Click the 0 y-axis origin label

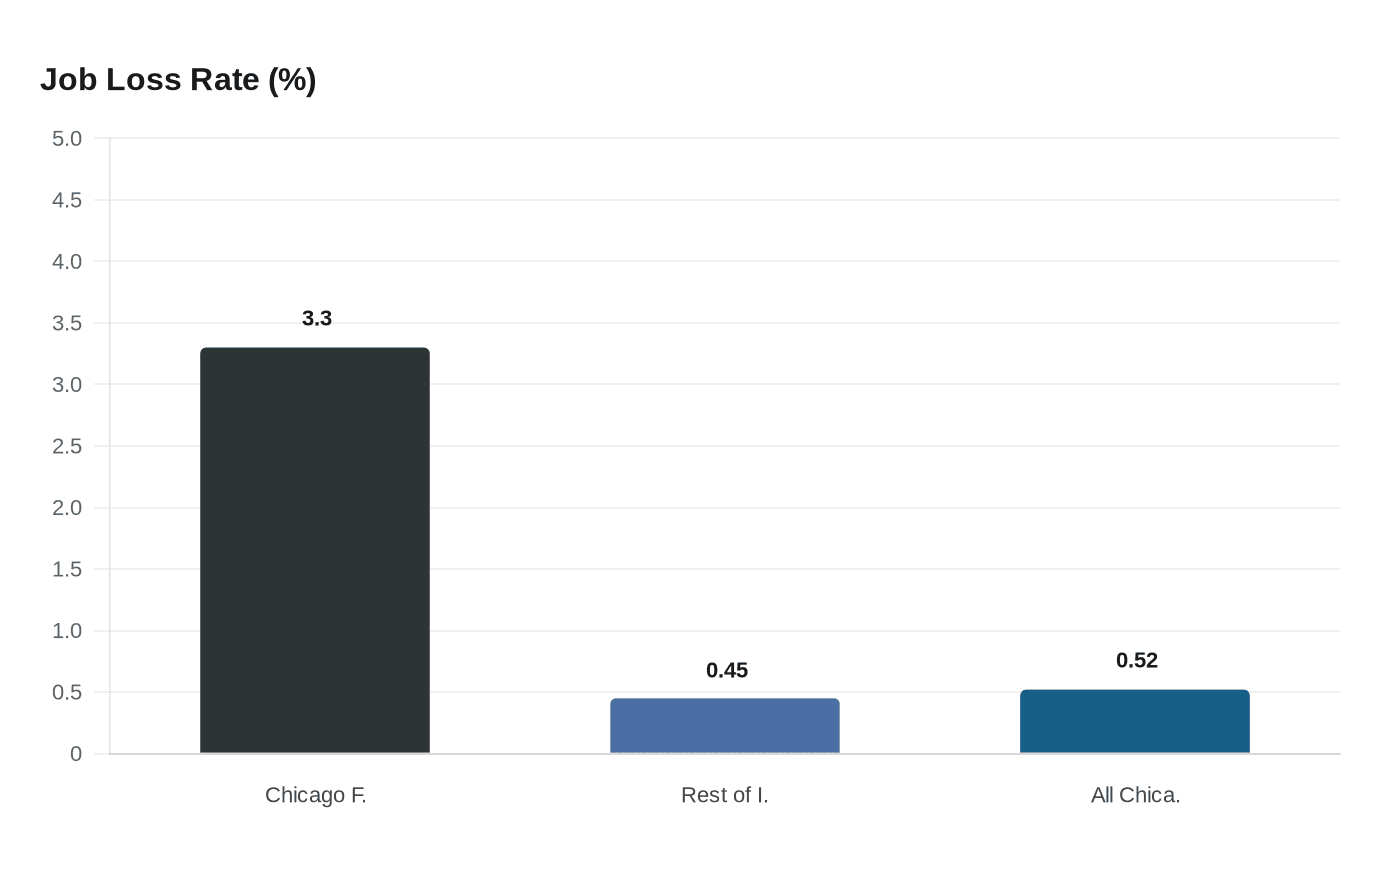pos(76,754)
